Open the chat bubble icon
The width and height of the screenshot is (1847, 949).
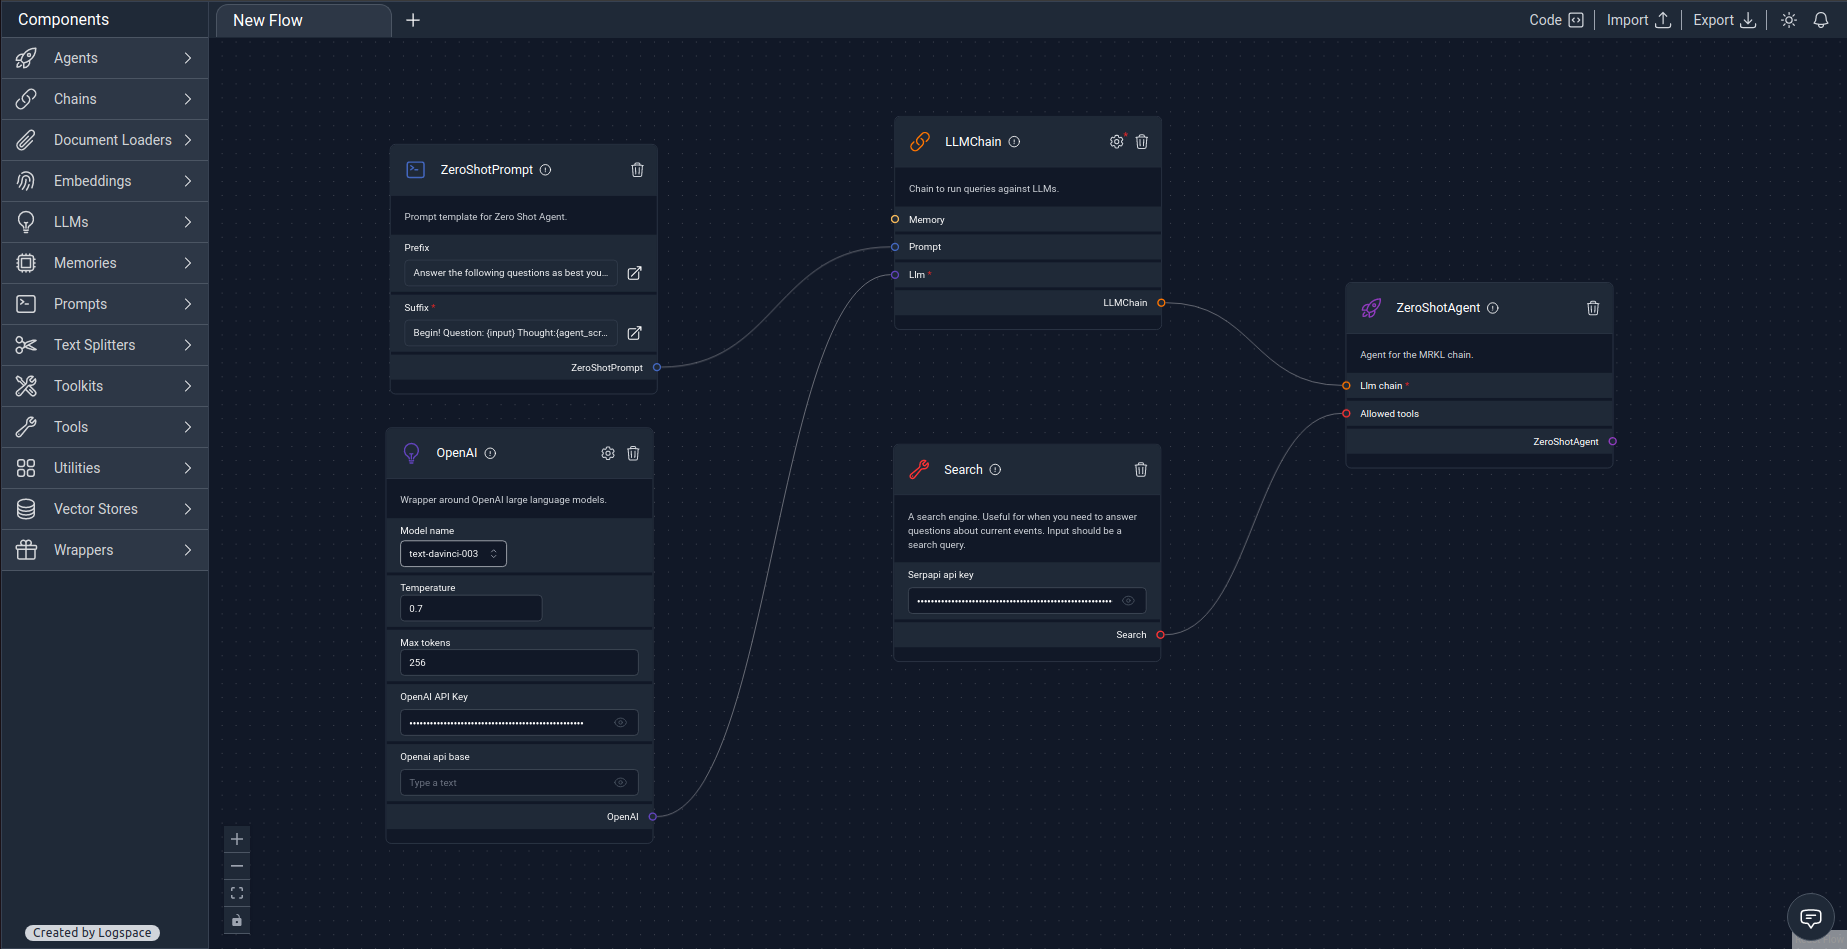point(1811,917)
